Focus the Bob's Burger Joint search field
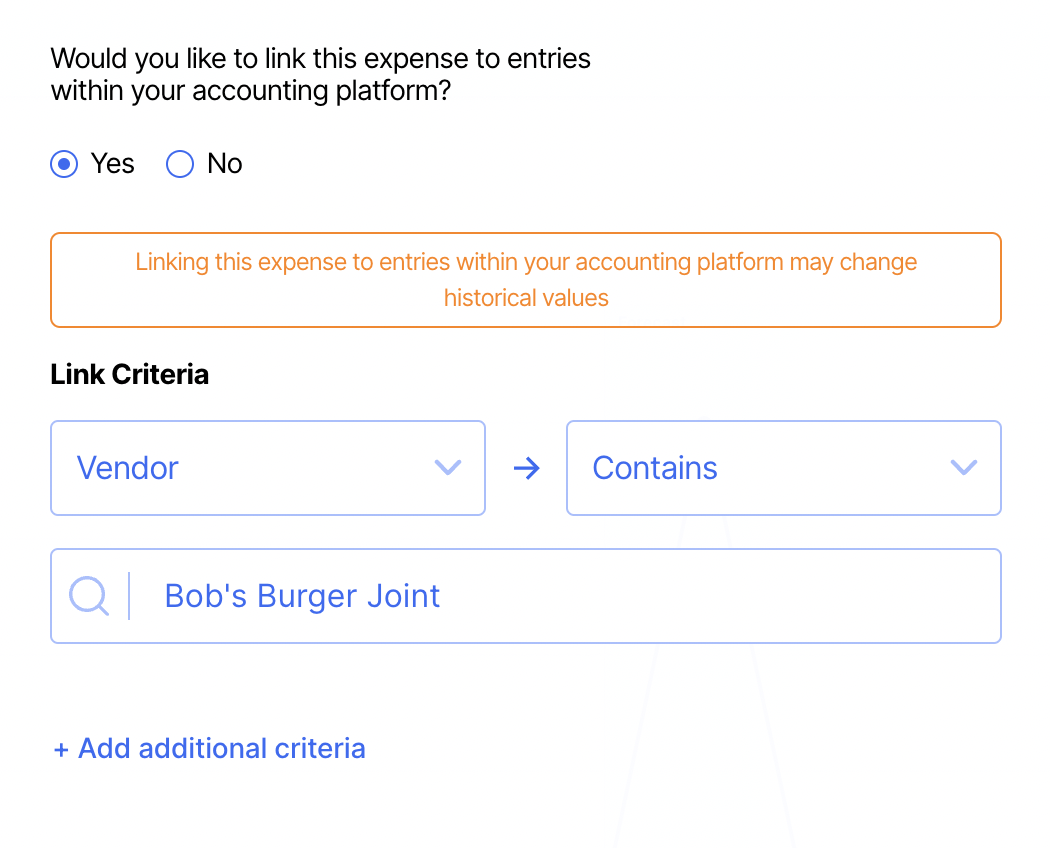The image size is (1050, 848). click(560, 596)
